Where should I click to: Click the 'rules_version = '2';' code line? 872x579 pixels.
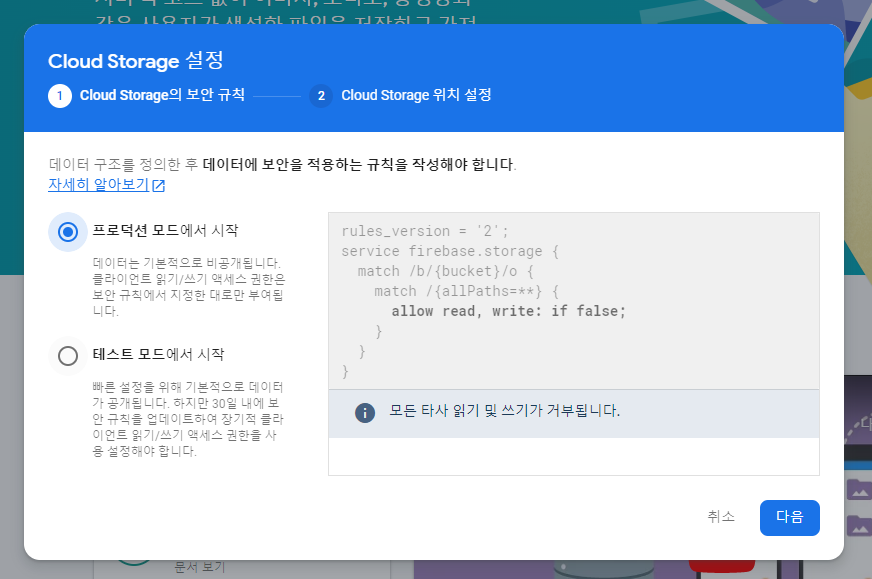424,231
